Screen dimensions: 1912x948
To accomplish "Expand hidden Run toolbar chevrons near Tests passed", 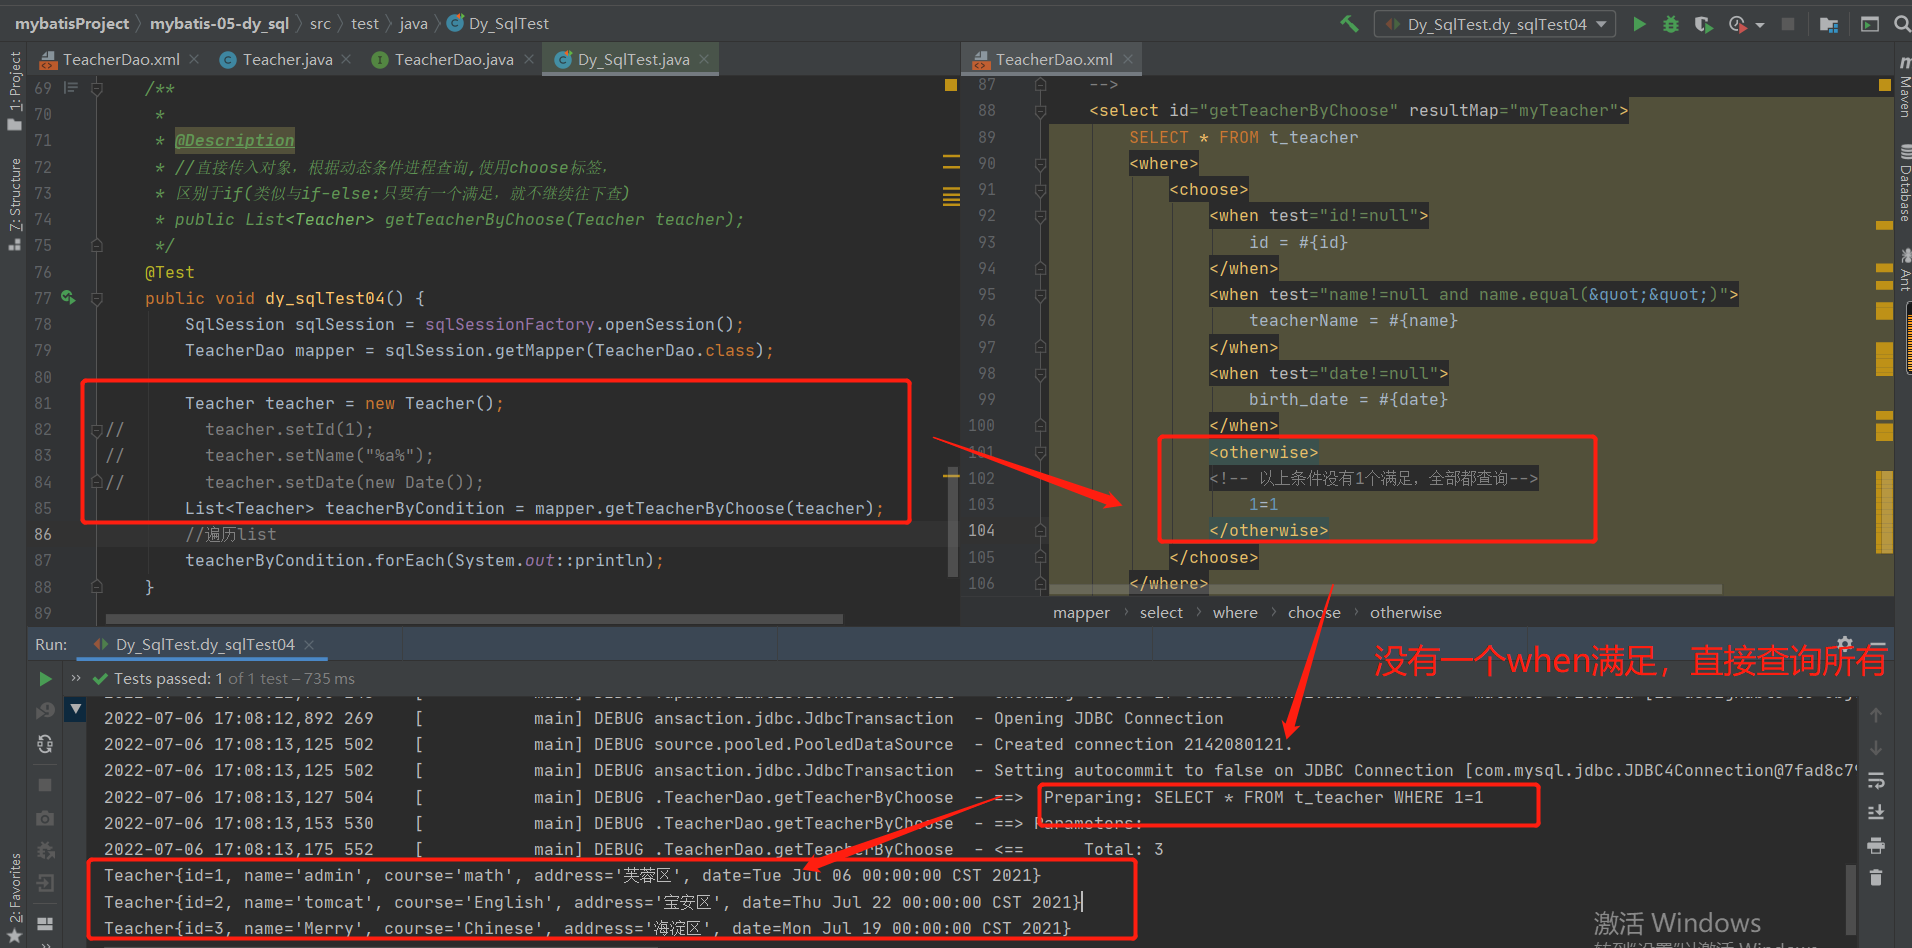I will pyautogui.click(x=76, y=678).
